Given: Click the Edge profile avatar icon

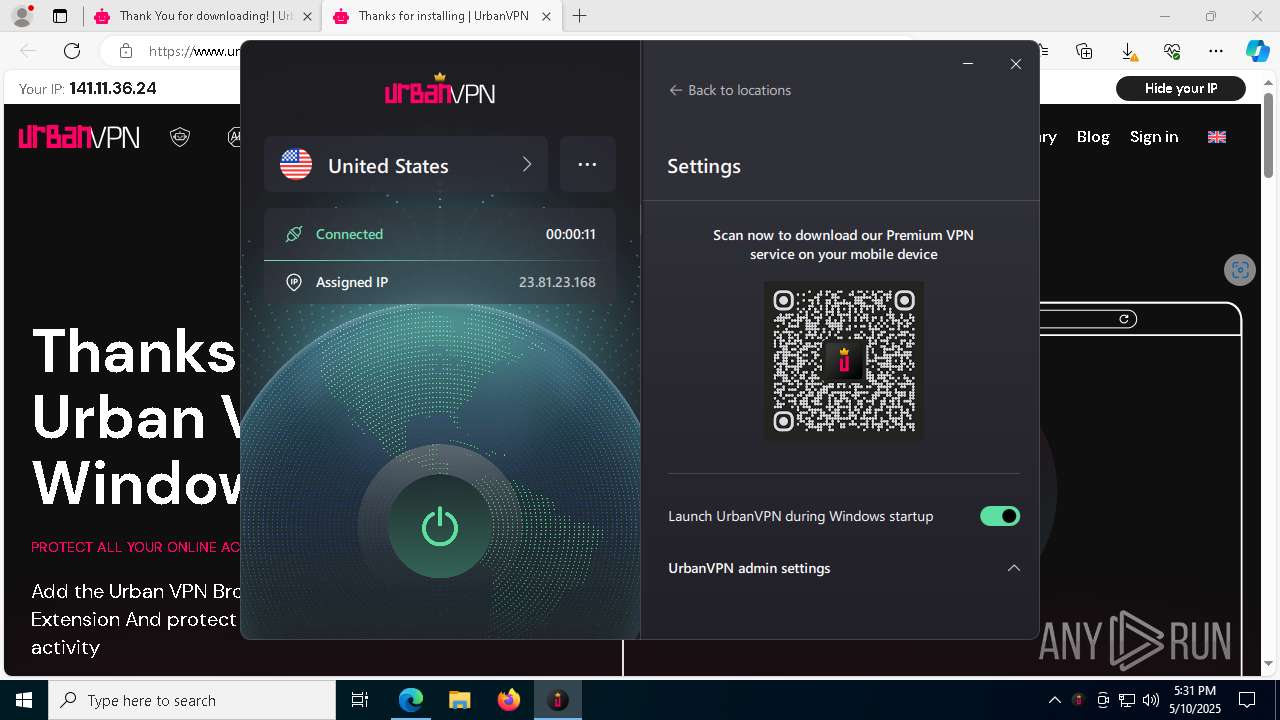Looking at the screenshot, I should tap(21, 16).
